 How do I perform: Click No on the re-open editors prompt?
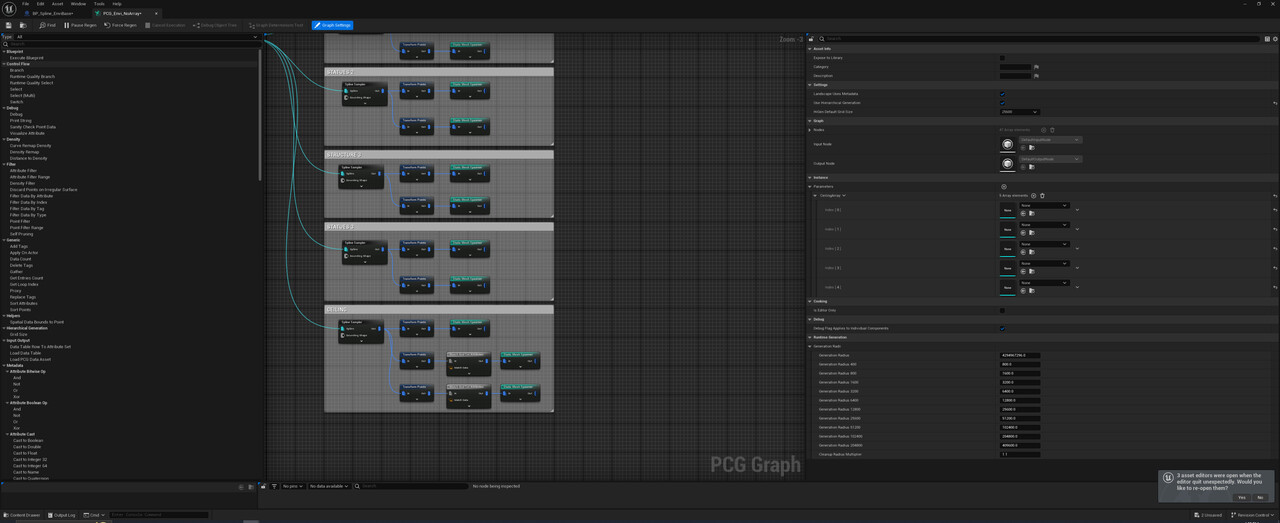click(1260, 497)
